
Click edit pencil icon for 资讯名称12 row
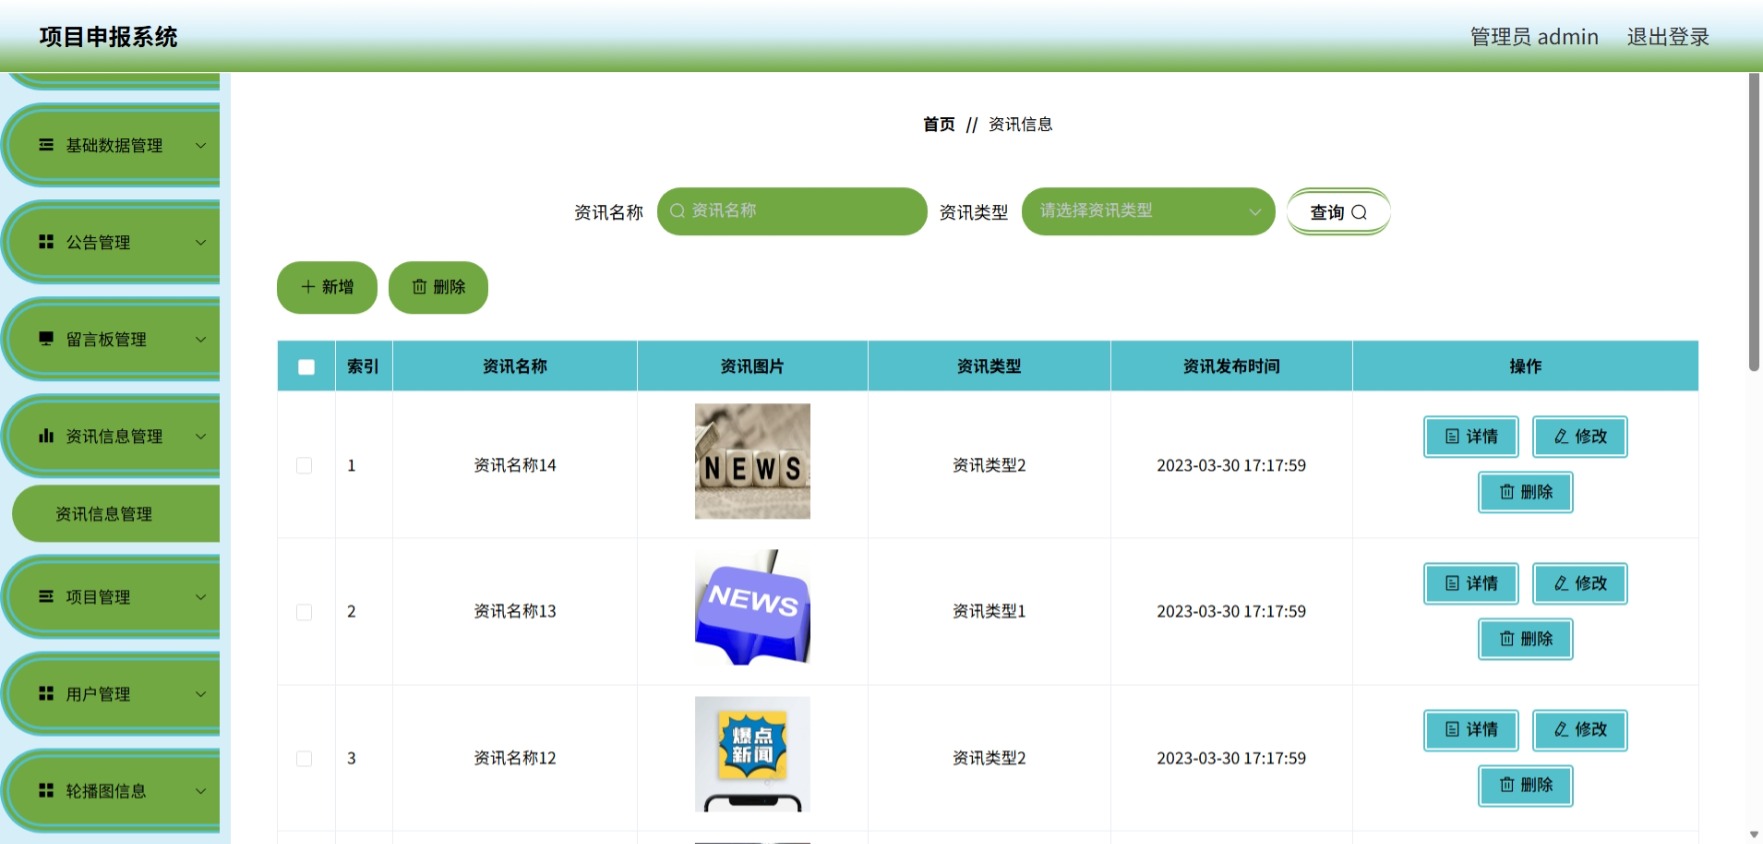click(x=1561, y=730)
